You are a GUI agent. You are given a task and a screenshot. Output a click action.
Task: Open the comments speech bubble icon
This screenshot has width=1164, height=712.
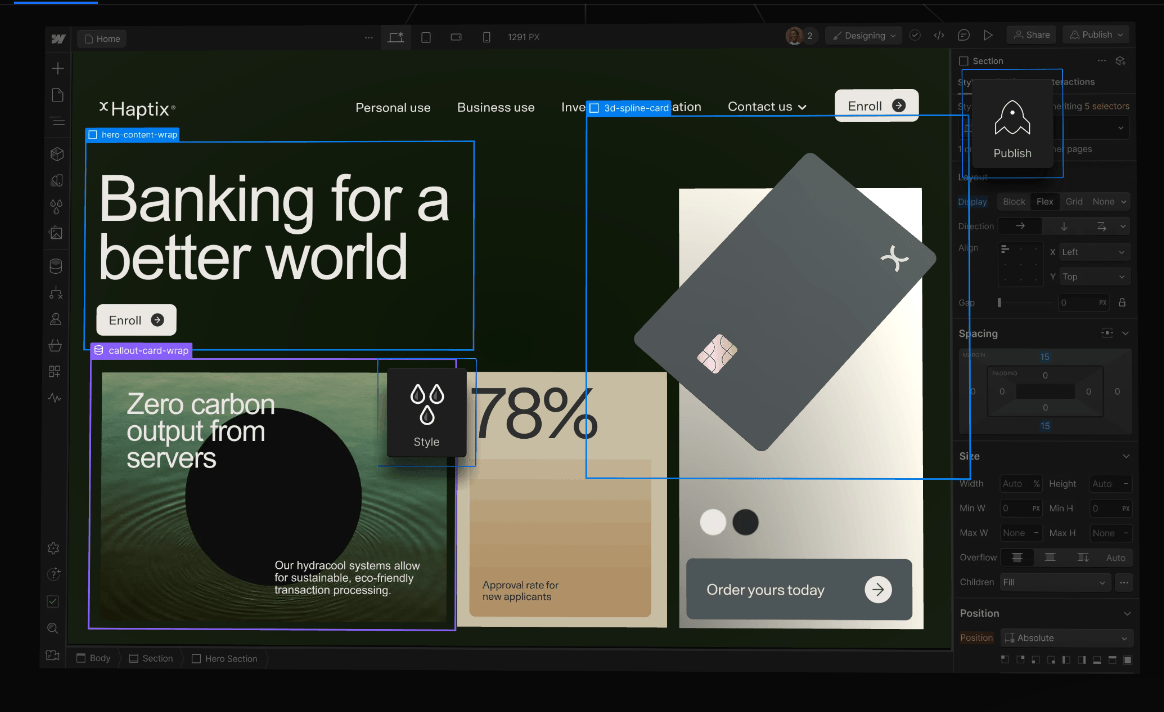coord(963,36)
